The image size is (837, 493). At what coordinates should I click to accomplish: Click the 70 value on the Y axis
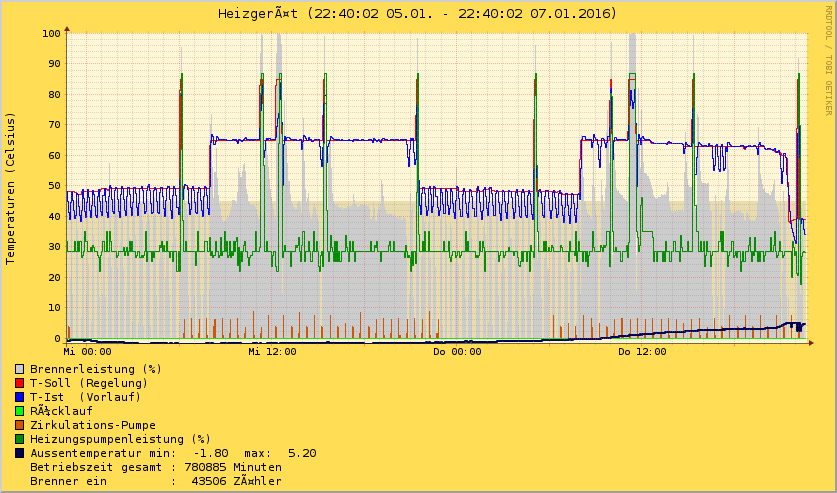(x=55, y=125)
